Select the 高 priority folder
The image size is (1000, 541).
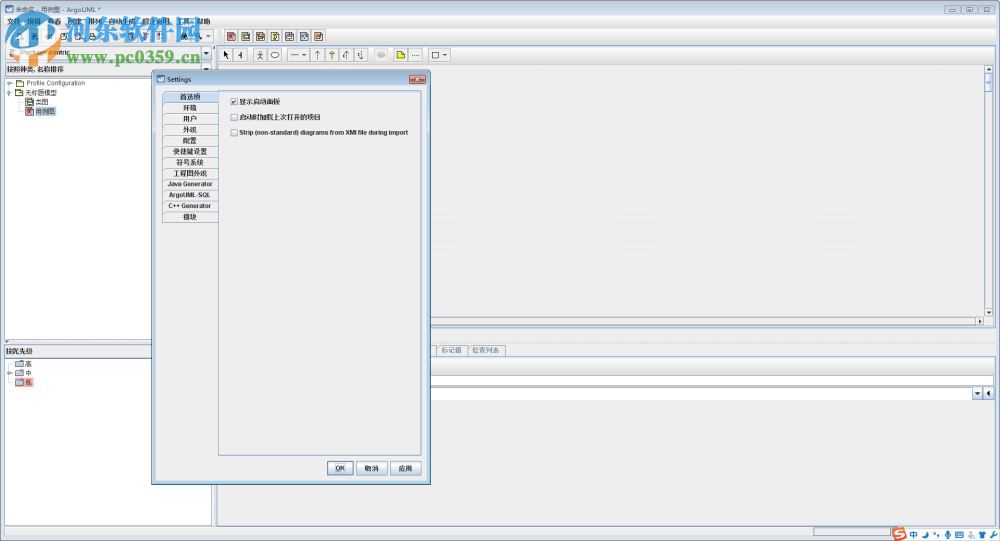(x=24, y=364)
